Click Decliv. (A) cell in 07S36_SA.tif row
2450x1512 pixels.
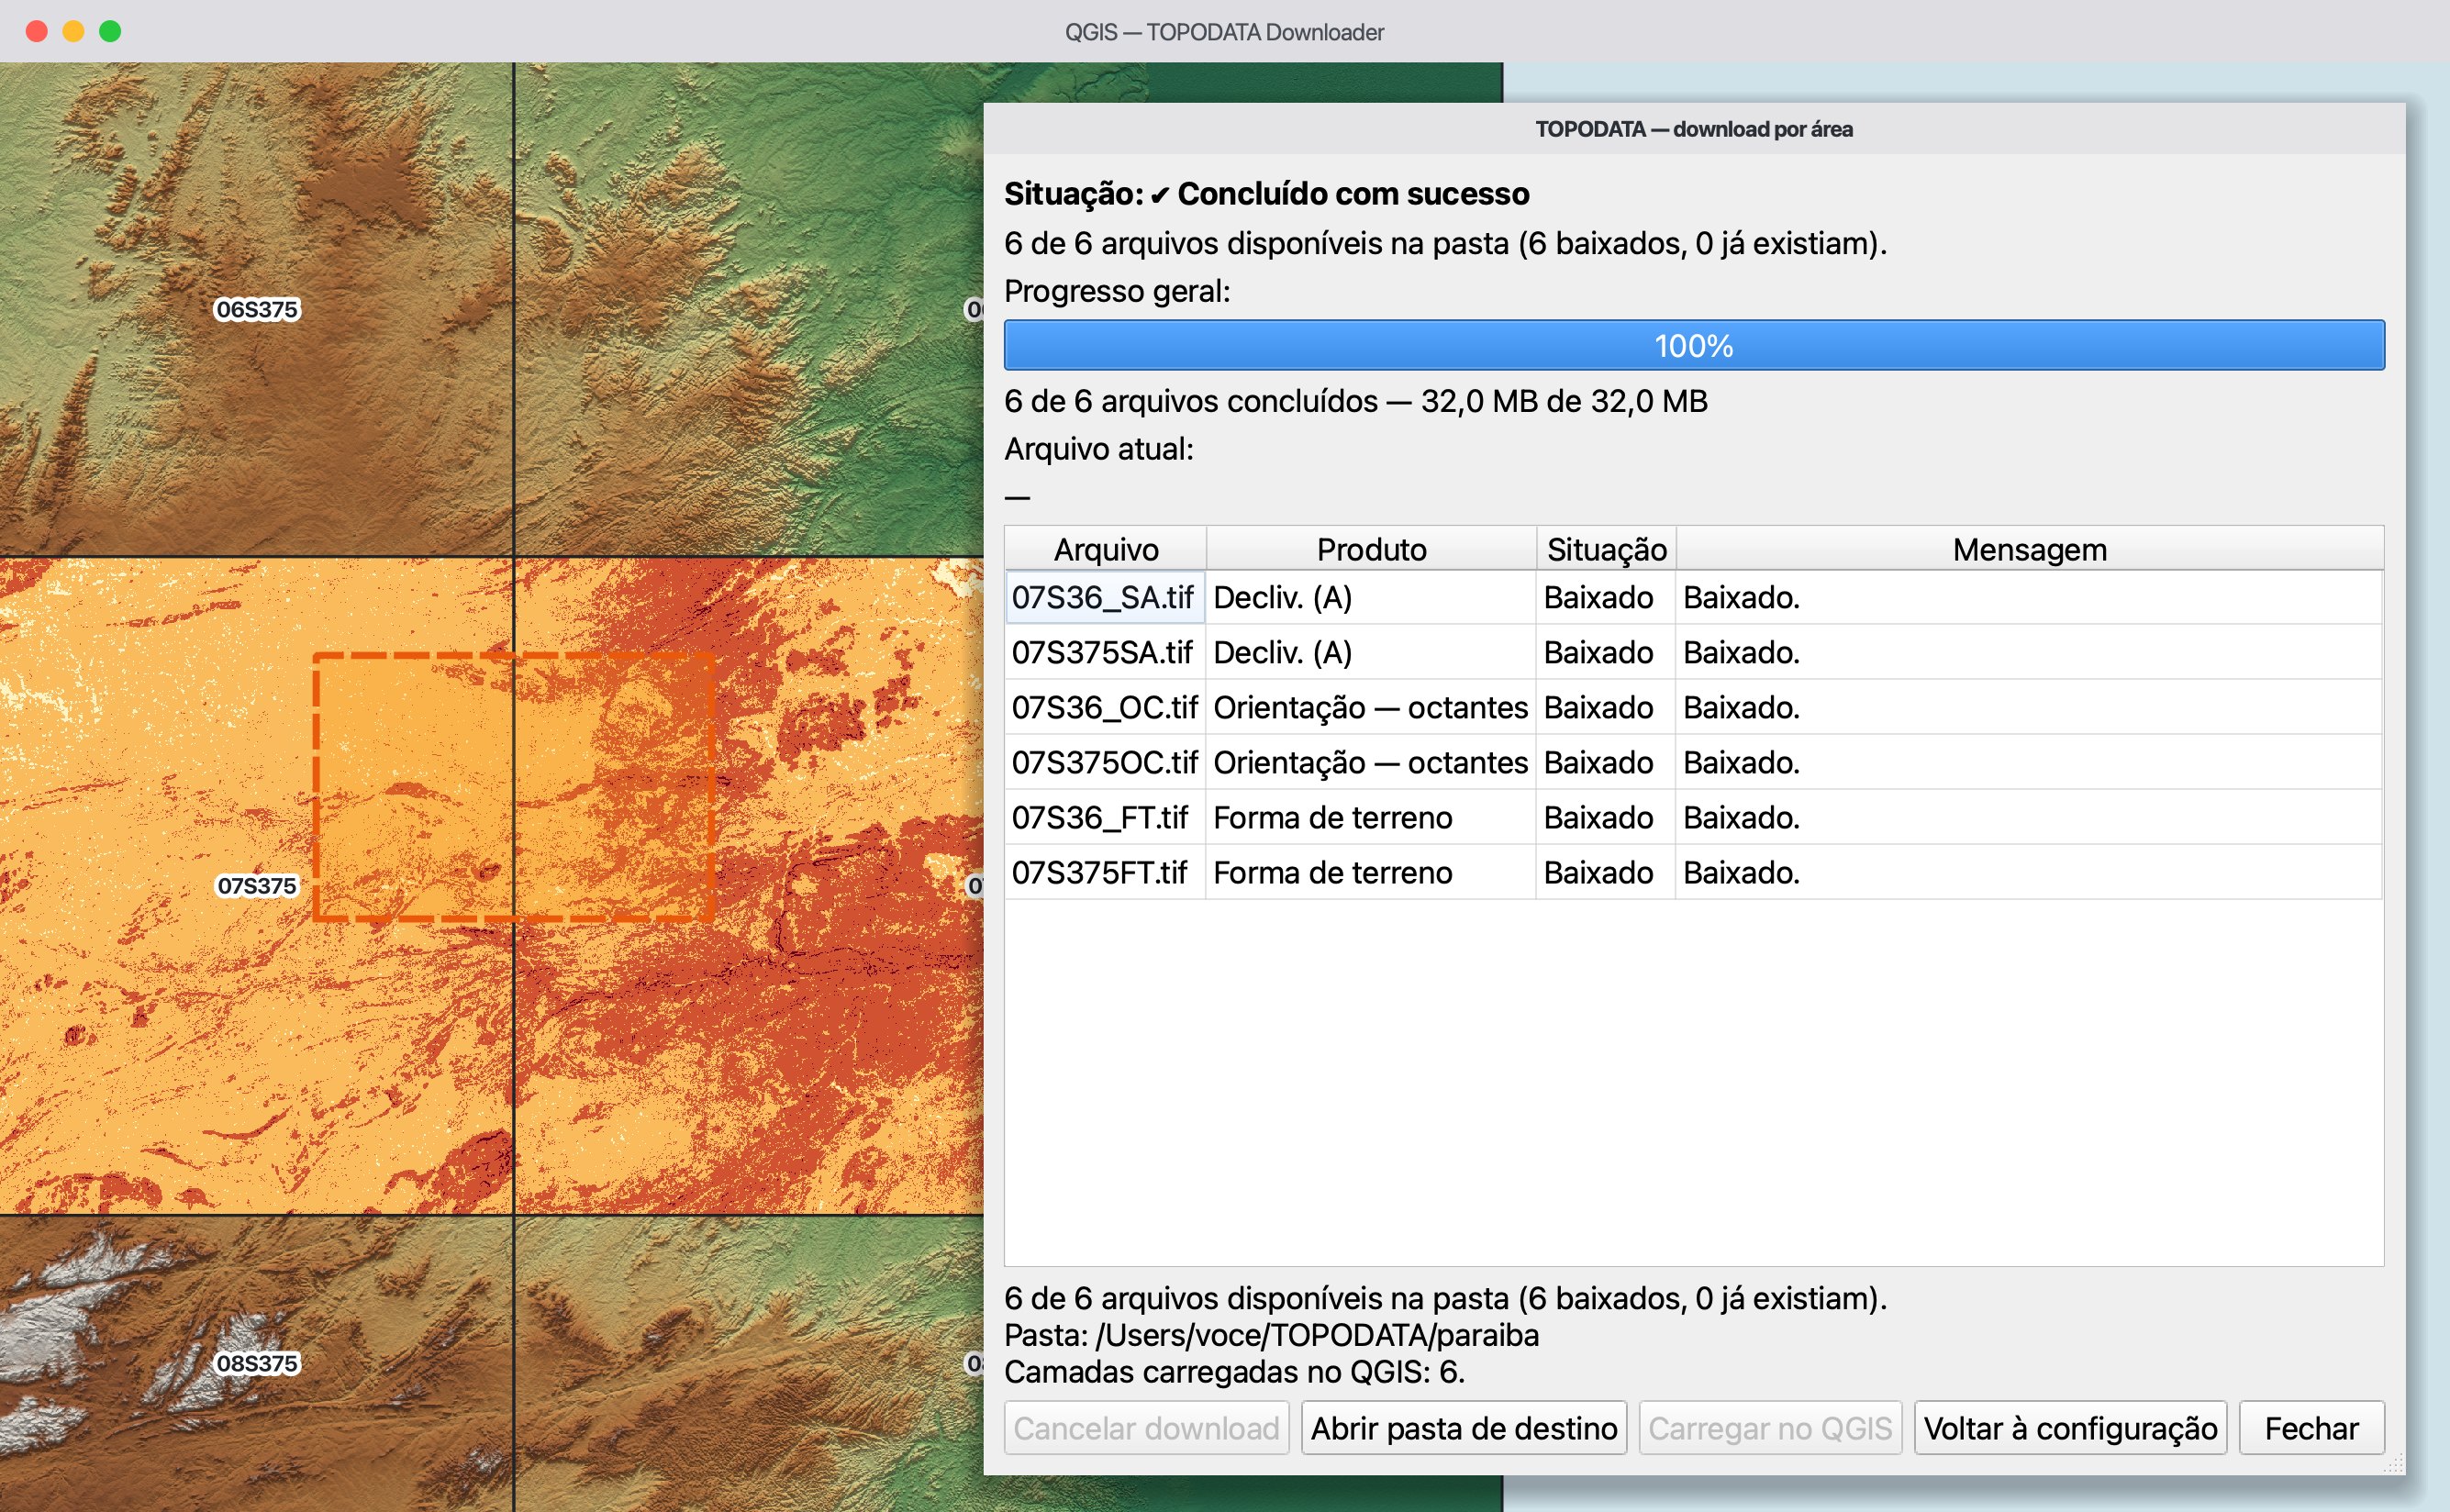tap(1371, 597)
